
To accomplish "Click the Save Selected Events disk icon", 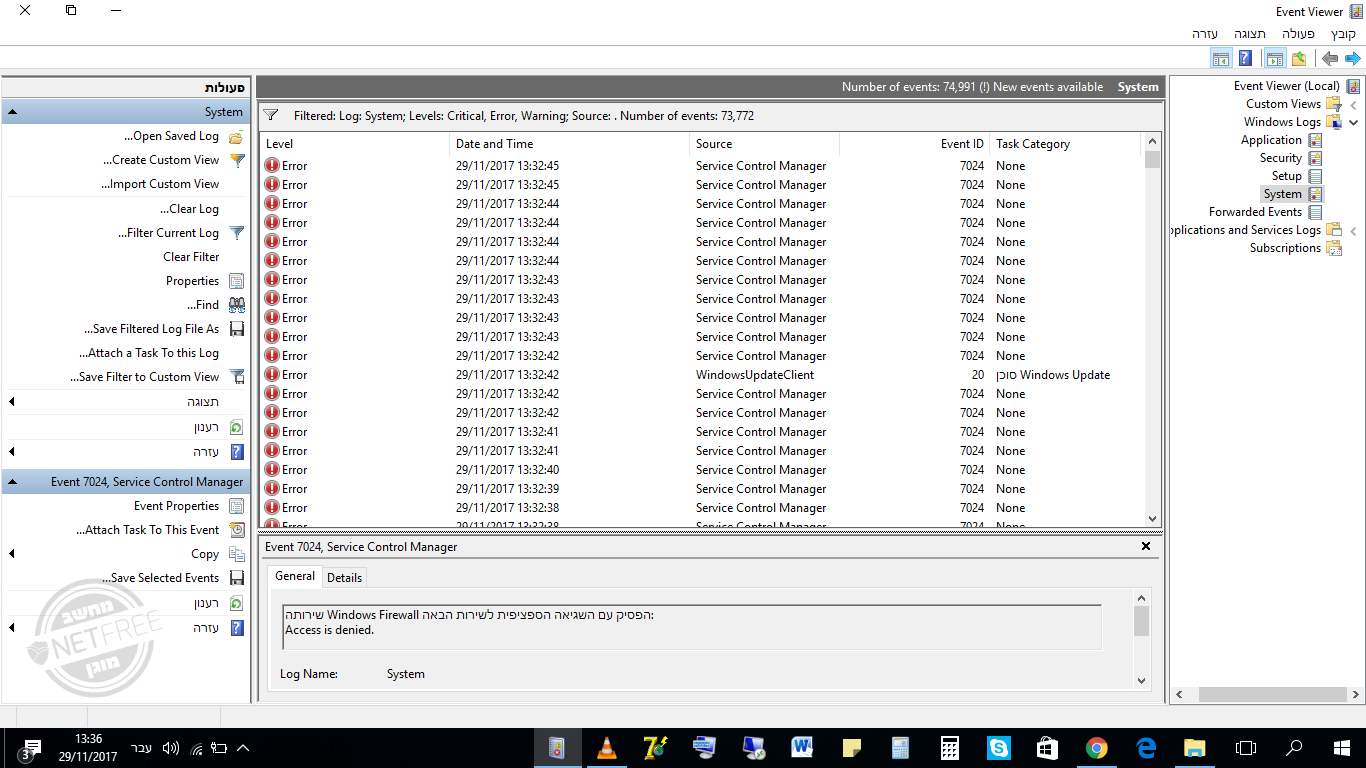I will 236,578.
